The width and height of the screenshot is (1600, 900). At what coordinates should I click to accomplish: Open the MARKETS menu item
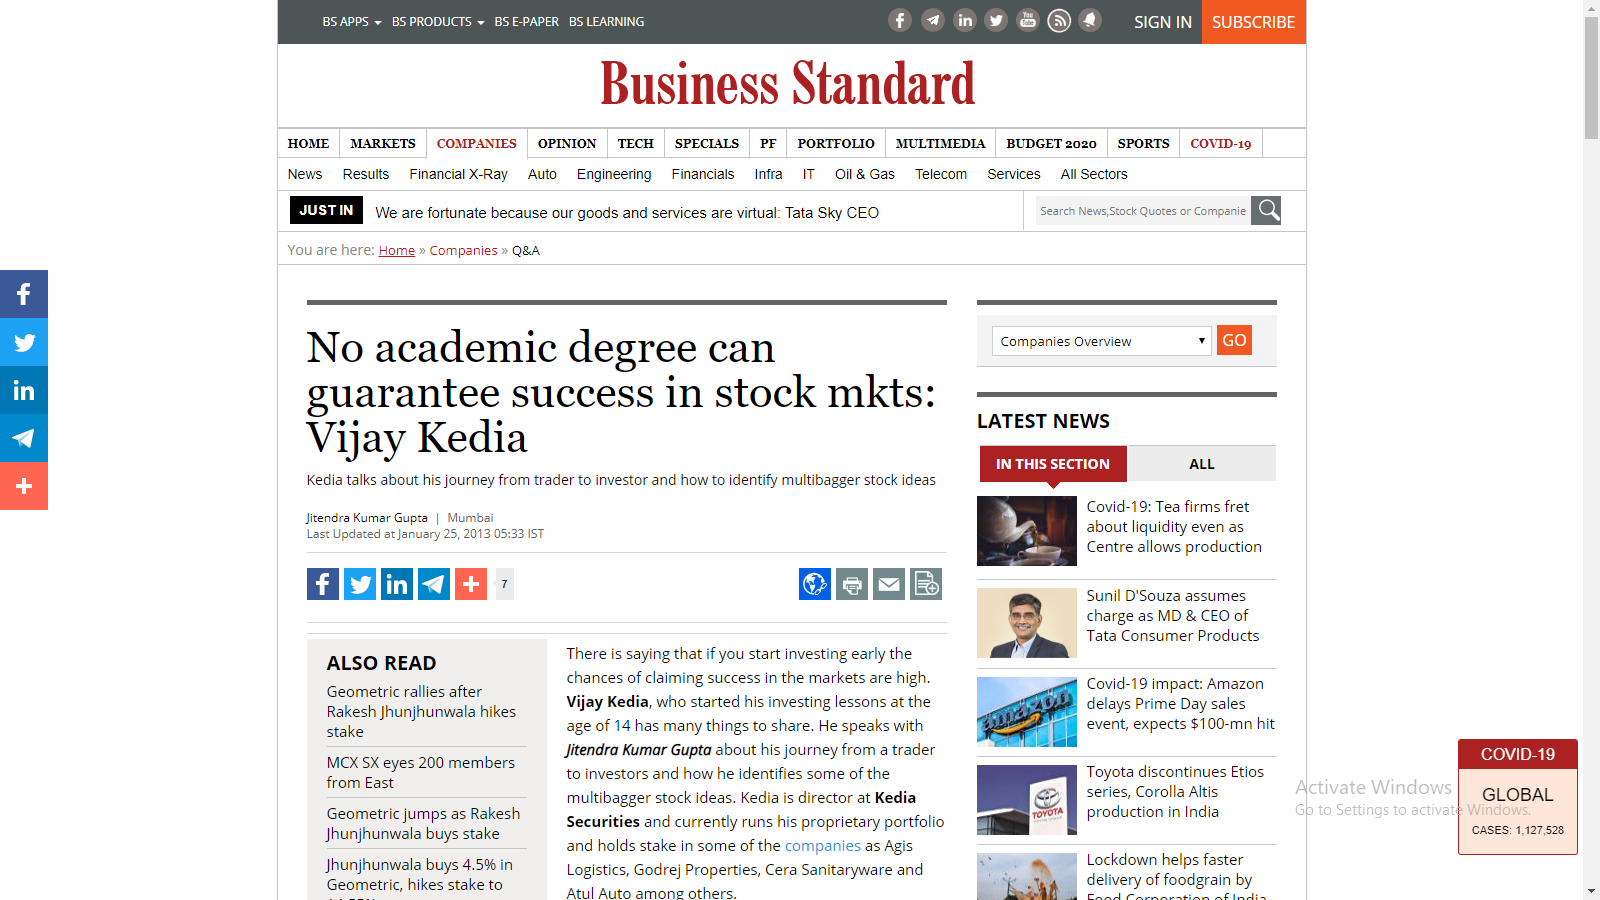click(383, 143)
